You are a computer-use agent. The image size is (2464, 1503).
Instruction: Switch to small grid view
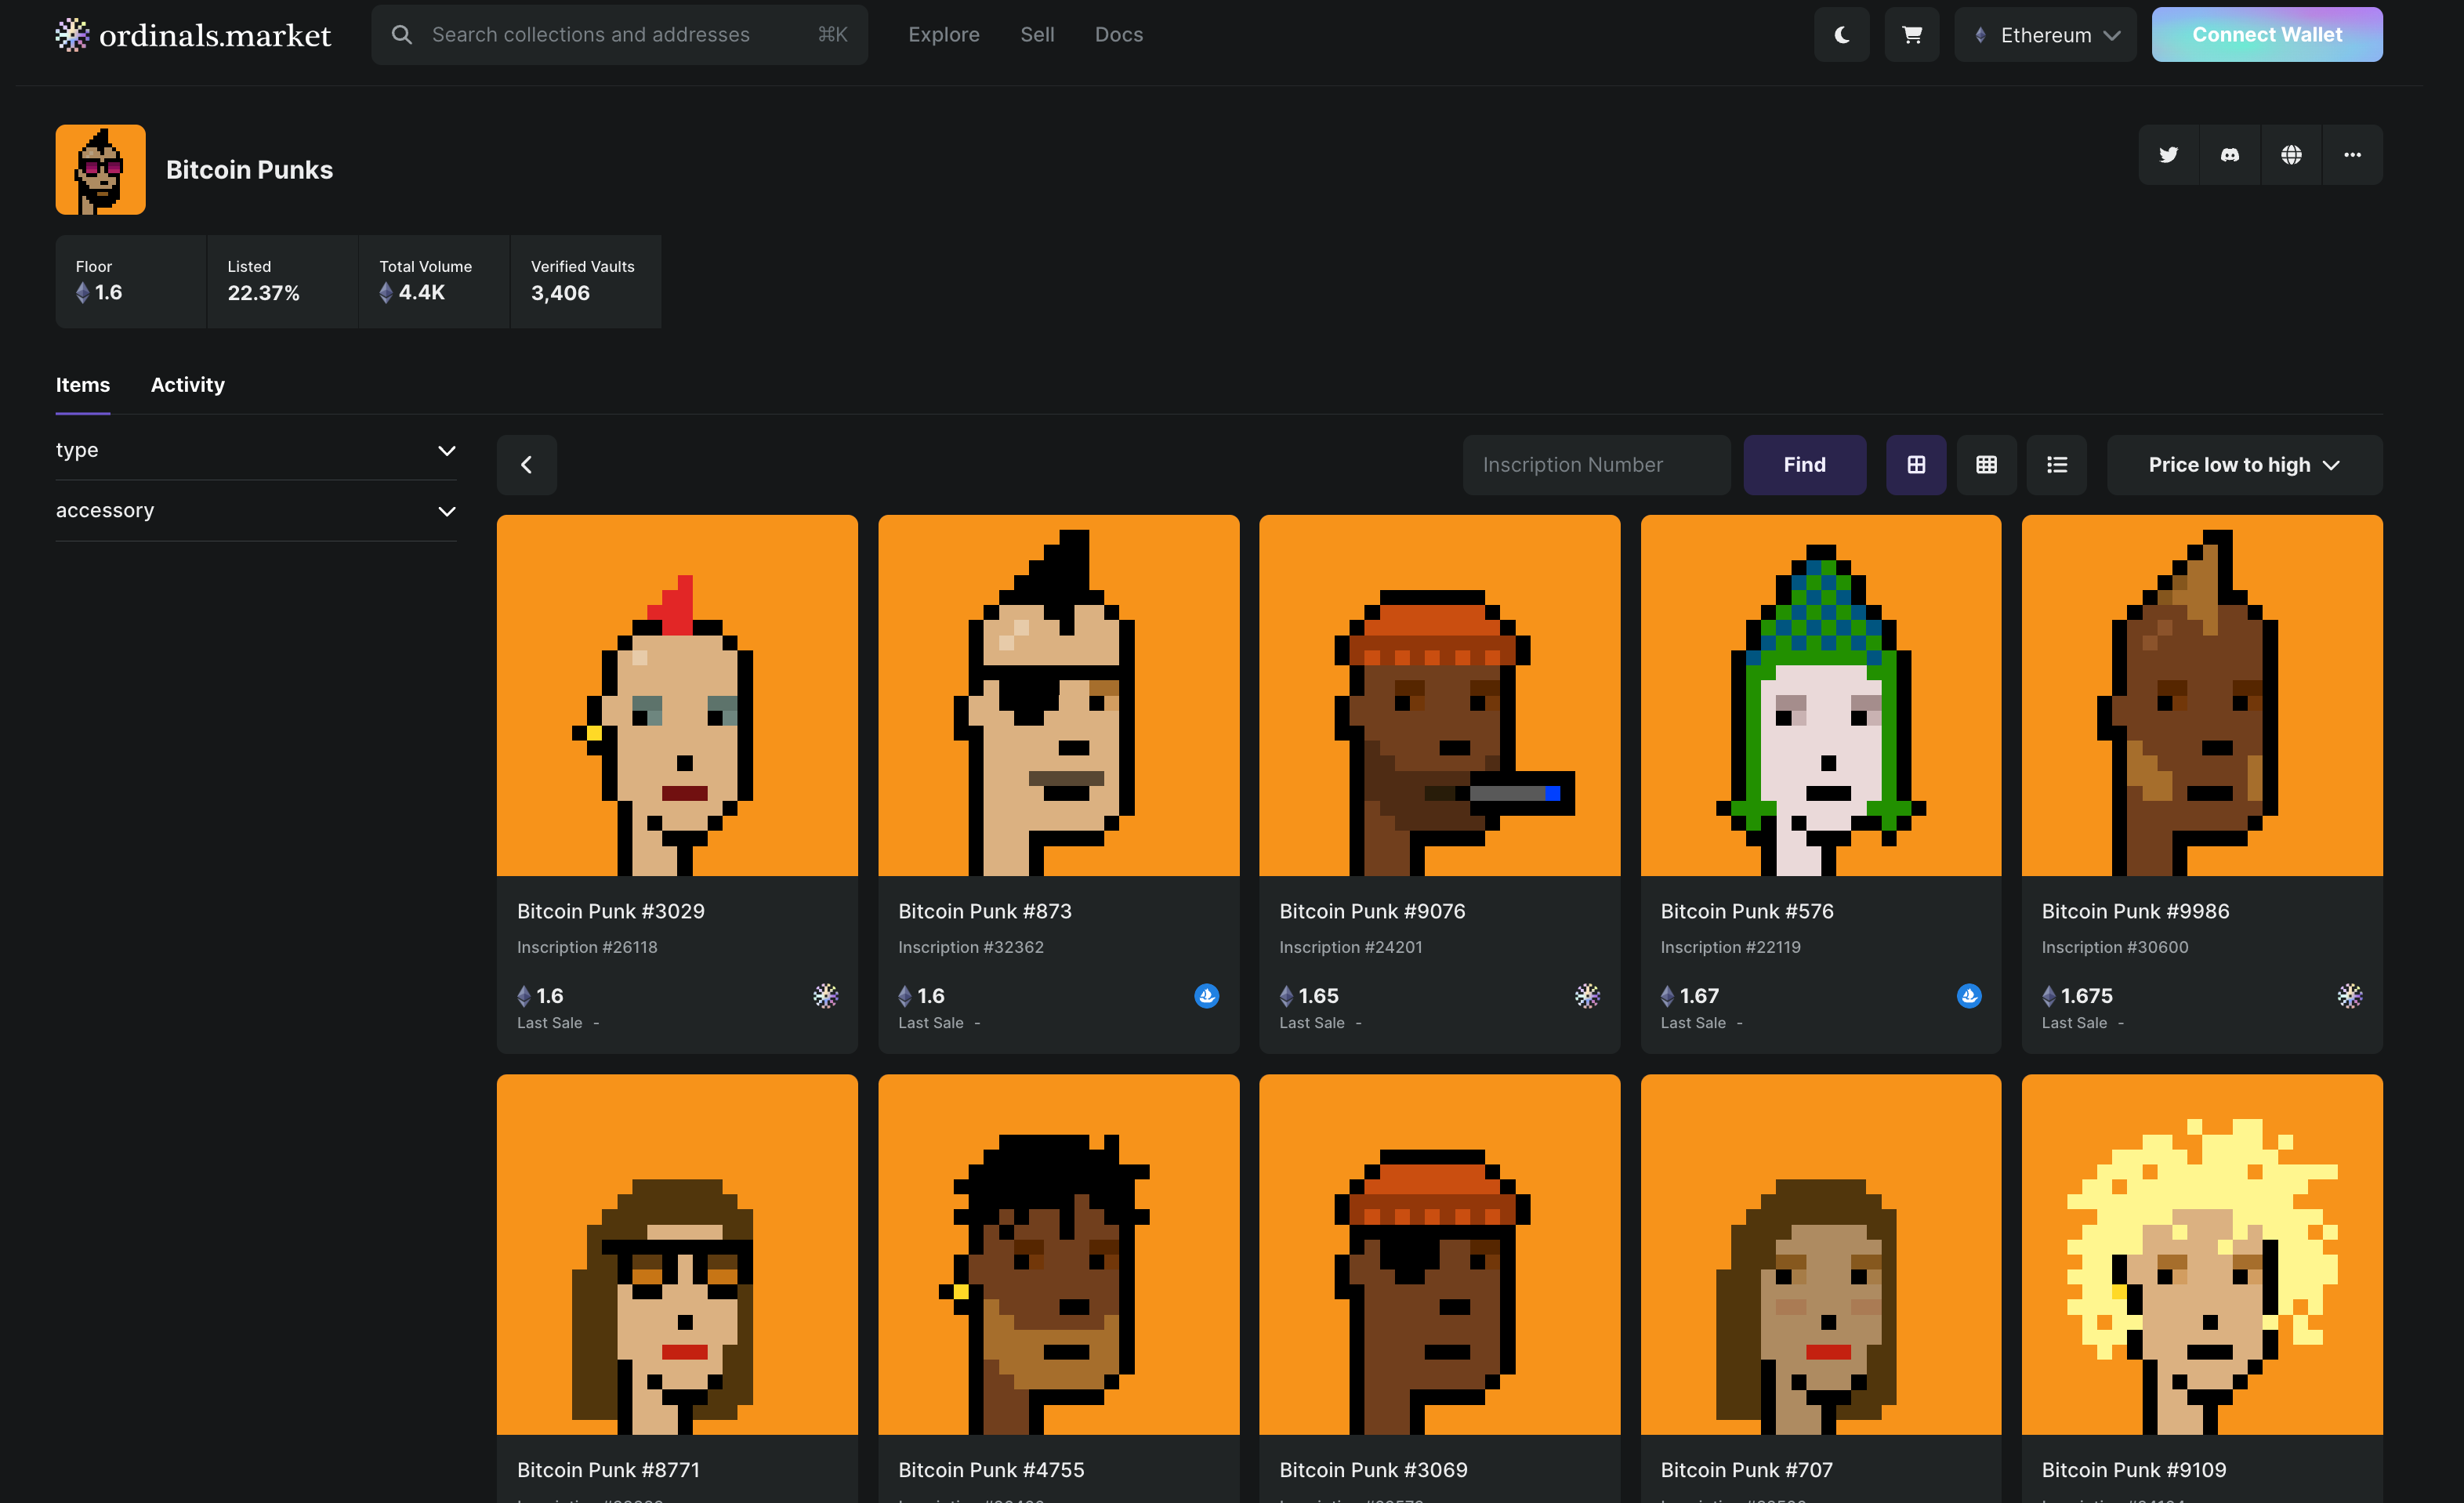point(1986,465)
